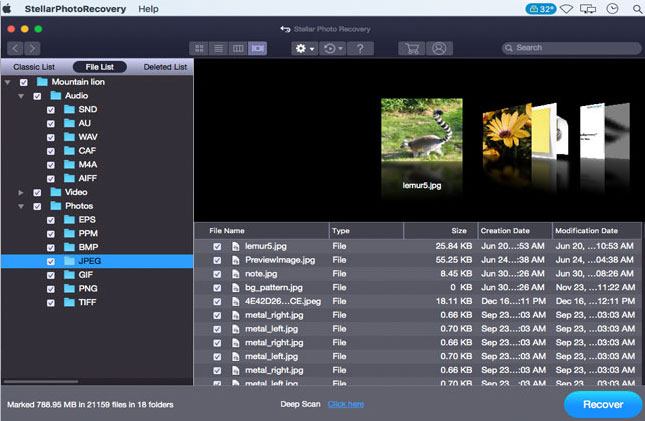This screenshot has height=421, width=645.
Task: Uncheck the Audio folder checkbox
Action: [37, 96]
